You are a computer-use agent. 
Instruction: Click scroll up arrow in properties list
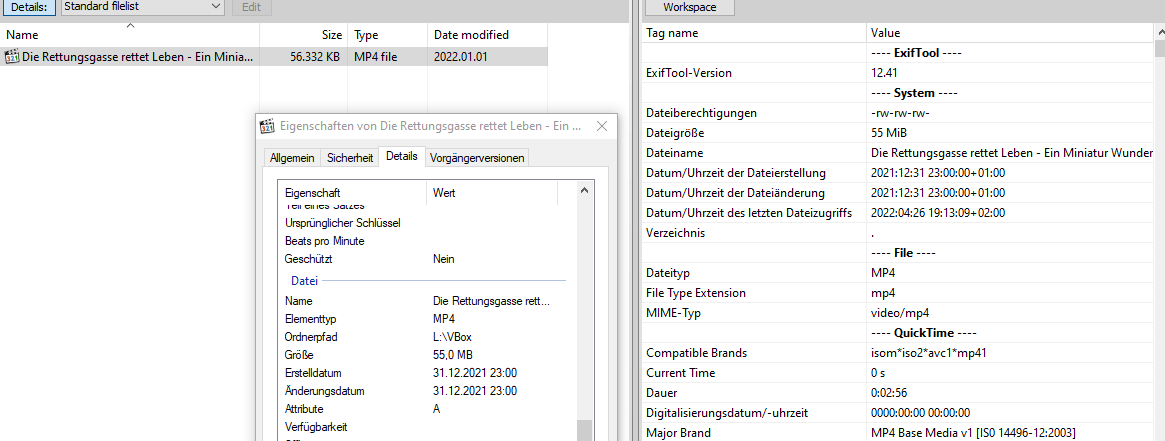tap(584, 191)
